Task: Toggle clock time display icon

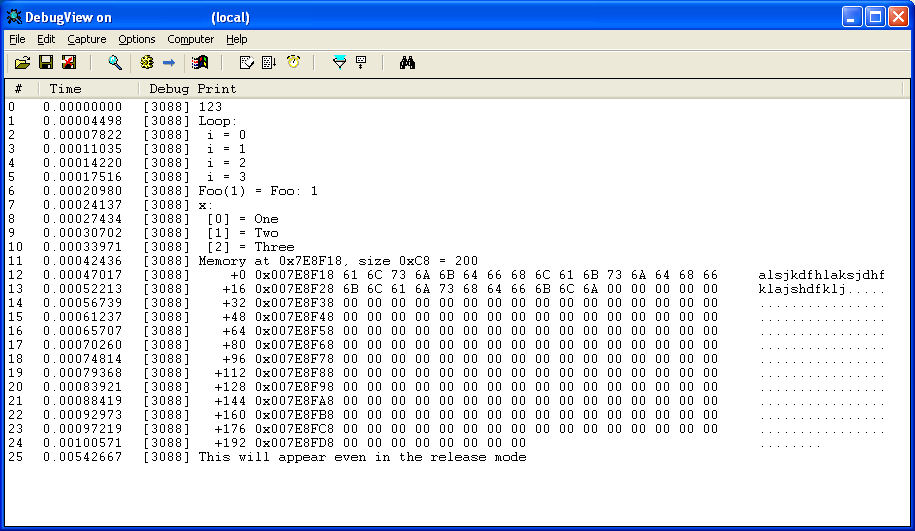Action: (x=293, y=63)
